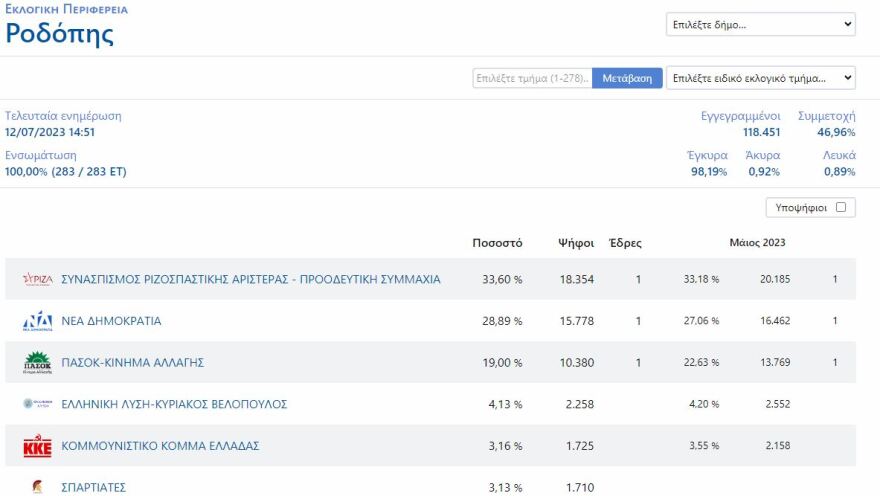The width and height of the screenshot is (880, 496).
Task: Click the Μάιος 2023 column header
Action: coord(757,243)
